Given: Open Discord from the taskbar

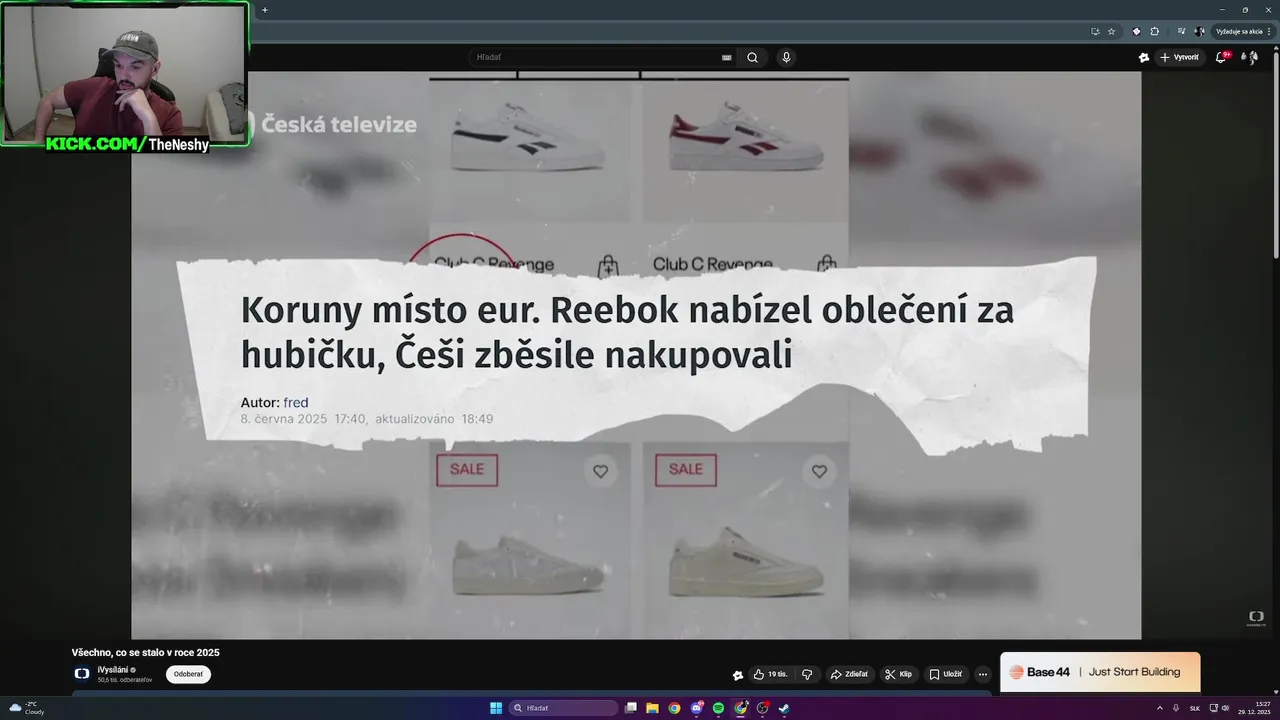Looking at the screenshot, I should (697, 708).
